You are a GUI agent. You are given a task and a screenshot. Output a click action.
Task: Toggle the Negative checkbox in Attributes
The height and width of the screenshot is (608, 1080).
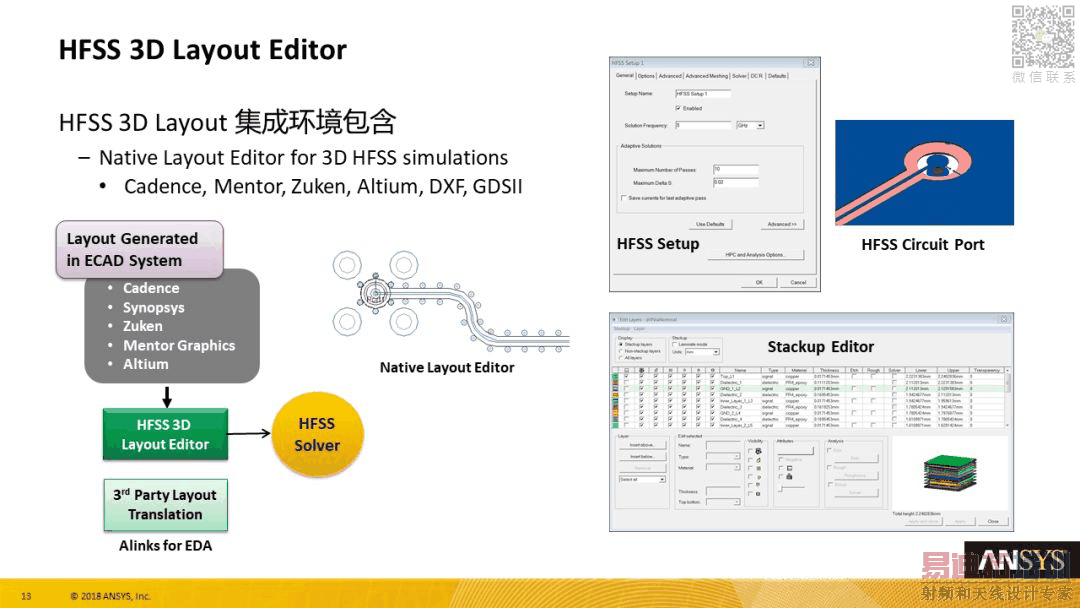pyautogui.click(x=781, y=459)
